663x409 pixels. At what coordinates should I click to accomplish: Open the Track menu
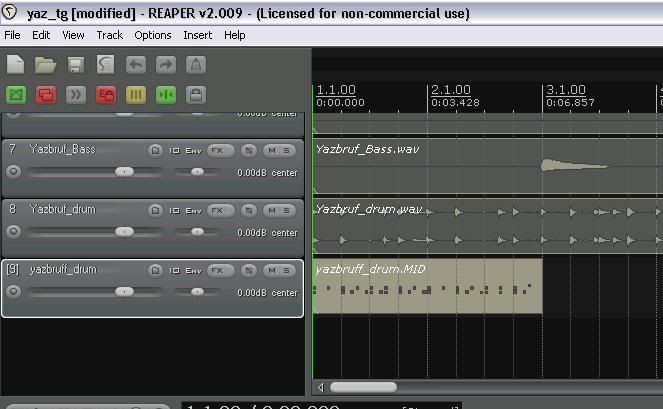tap(110, 35)
